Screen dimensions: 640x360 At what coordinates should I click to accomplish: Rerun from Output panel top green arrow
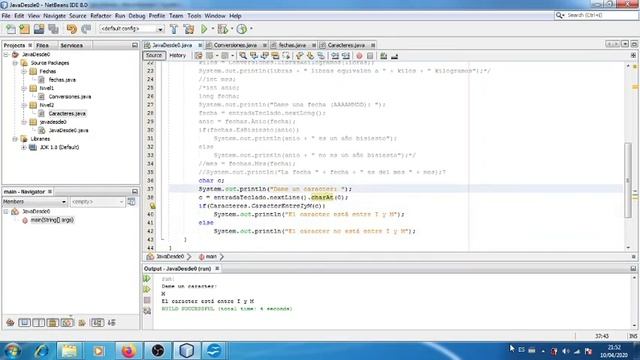147,279
